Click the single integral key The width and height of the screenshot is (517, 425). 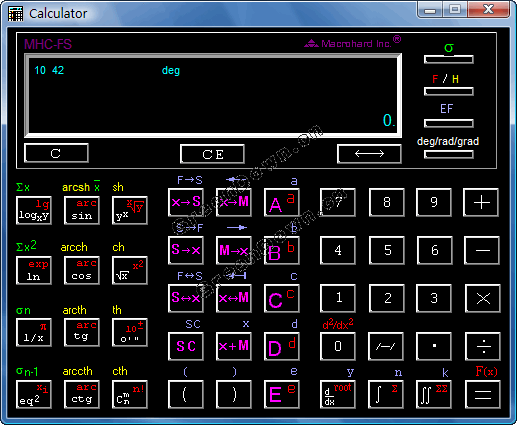(386, 394)
